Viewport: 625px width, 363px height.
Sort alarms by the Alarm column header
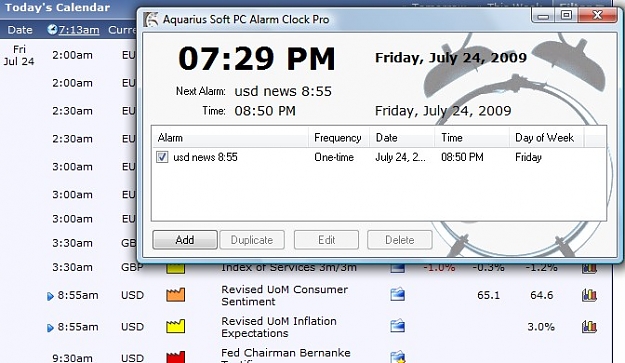click(230, 138)
